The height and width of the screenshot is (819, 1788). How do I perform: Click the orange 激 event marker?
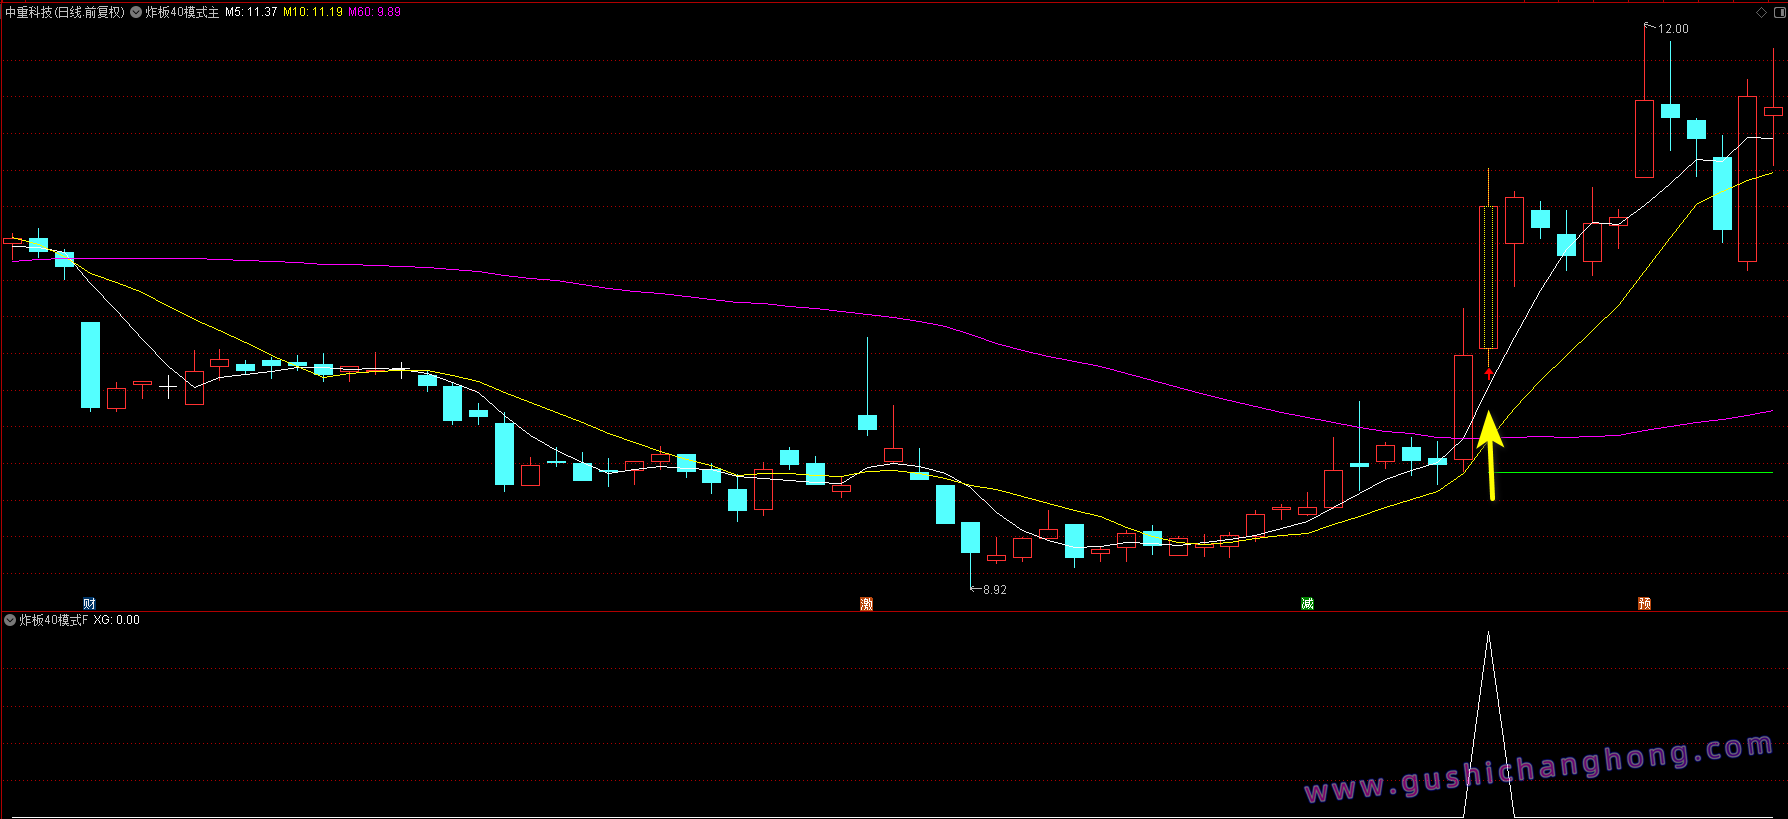tap(866, 603)
